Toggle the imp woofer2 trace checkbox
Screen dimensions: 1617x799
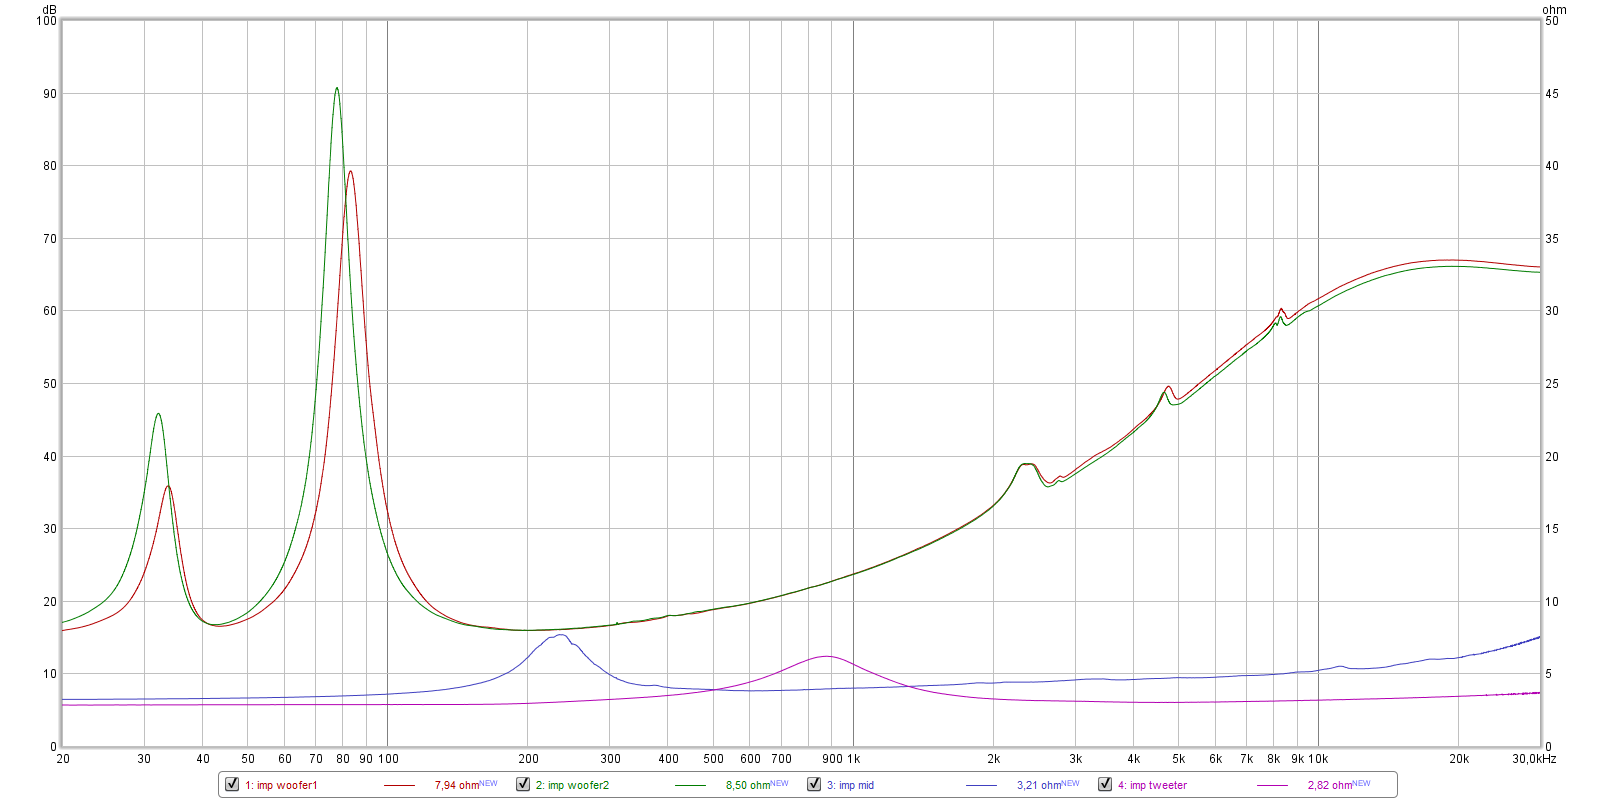[523, 784]
